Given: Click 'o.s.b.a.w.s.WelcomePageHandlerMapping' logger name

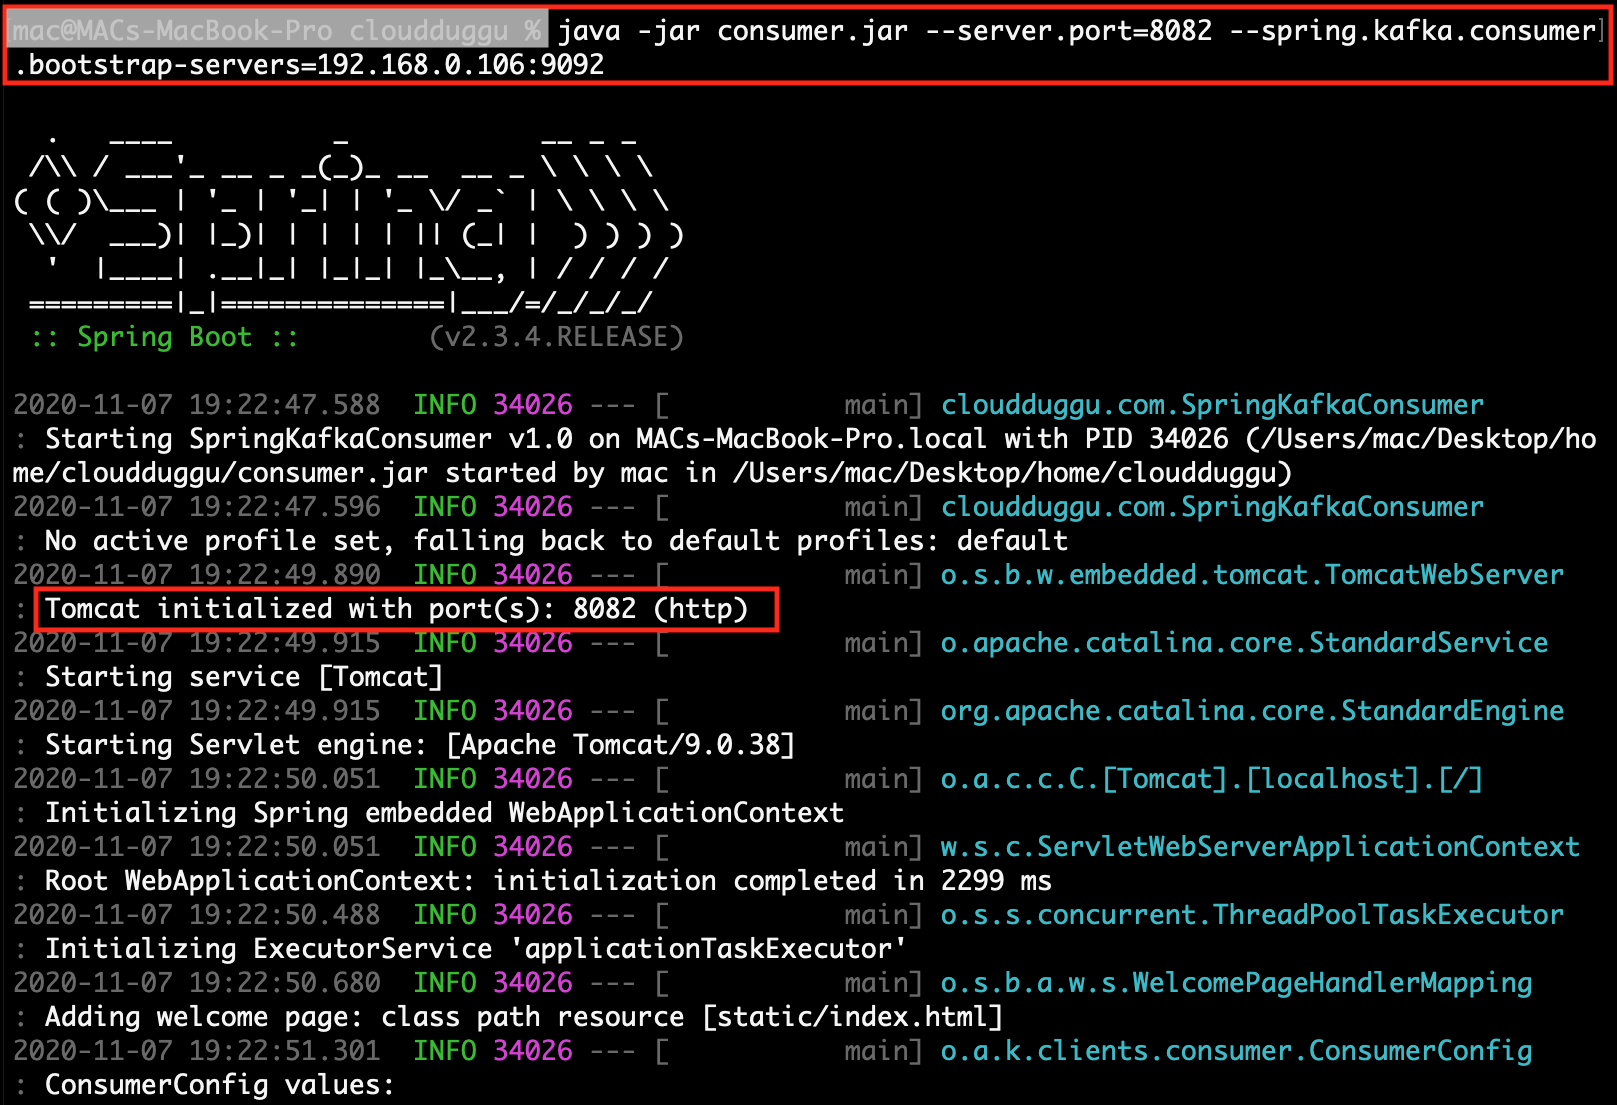Looking at the screenshot, I should (1236, 983).
